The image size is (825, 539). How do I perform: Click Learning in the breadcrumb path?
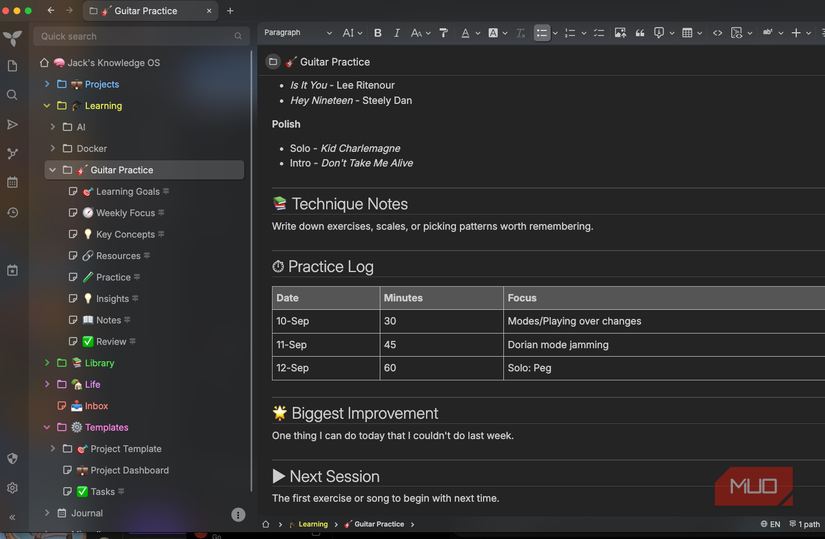tap(313, 524)
